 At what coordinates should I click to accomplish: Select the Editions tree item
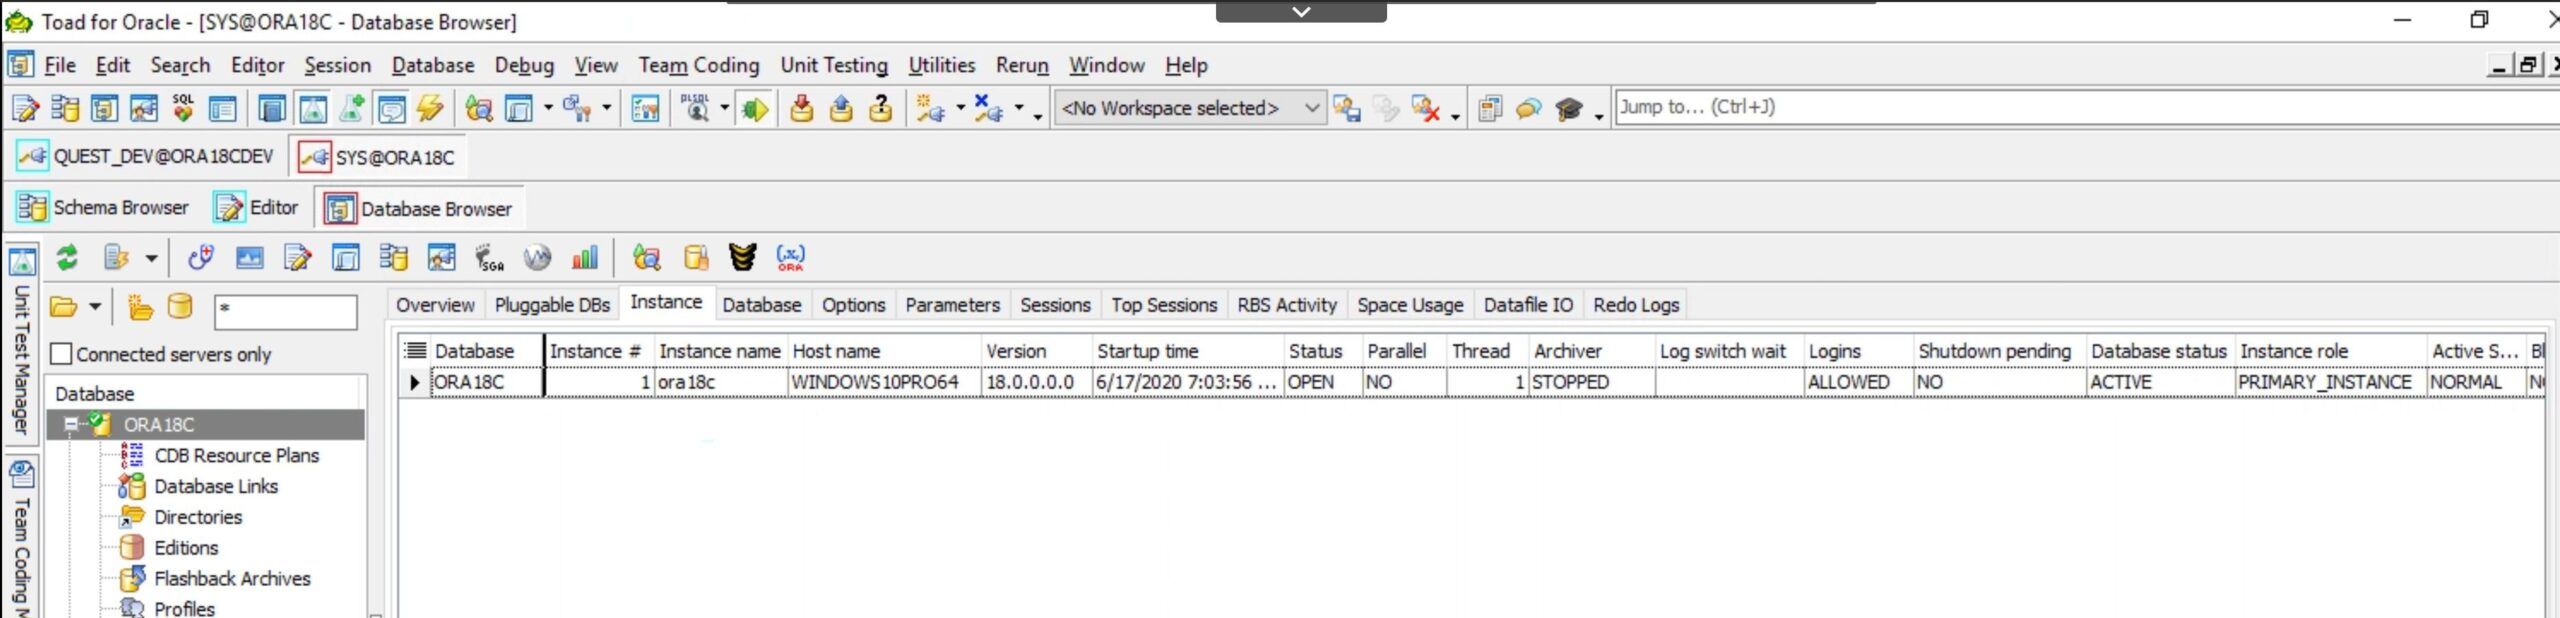point(186,548)
